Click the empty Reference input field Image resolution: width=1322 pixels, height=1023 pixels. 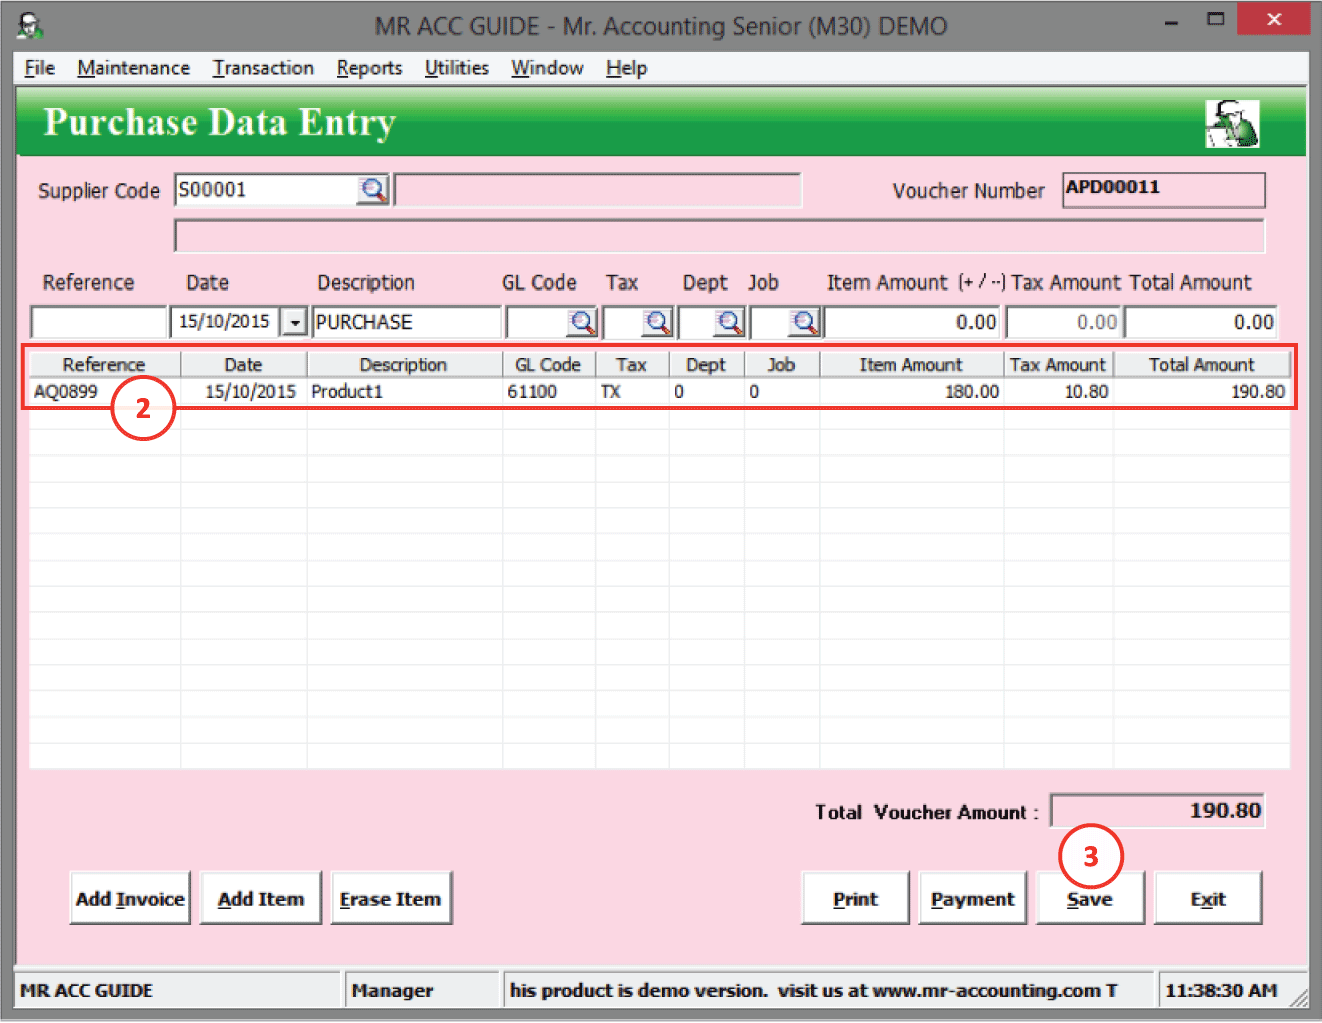click(x=98, y=322)
